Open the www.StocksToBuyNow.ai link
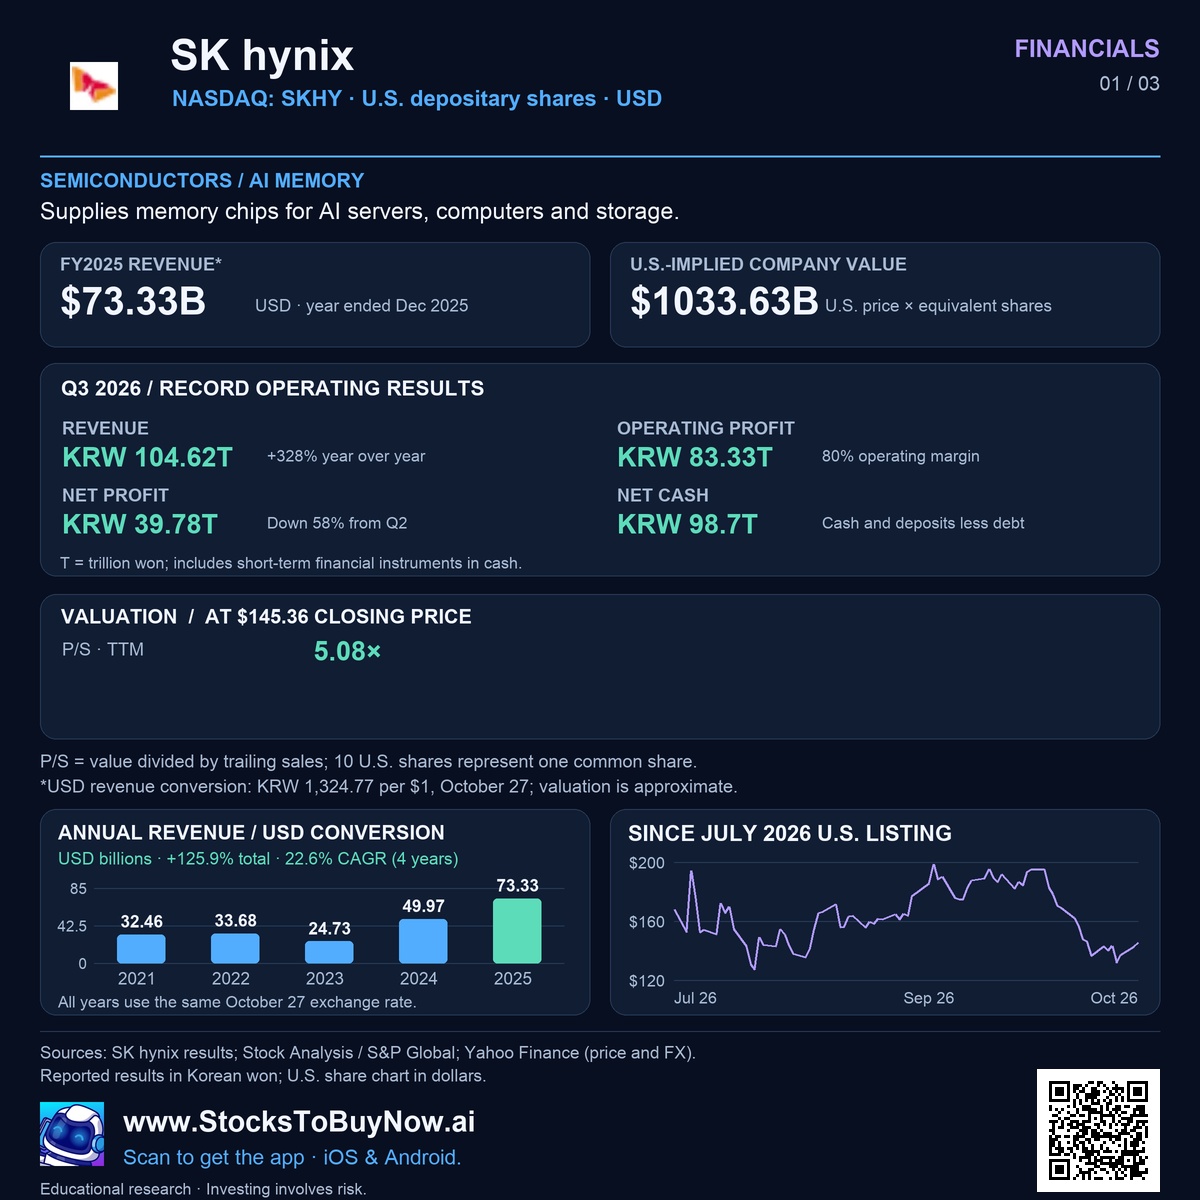 [x=299, y=1122]
